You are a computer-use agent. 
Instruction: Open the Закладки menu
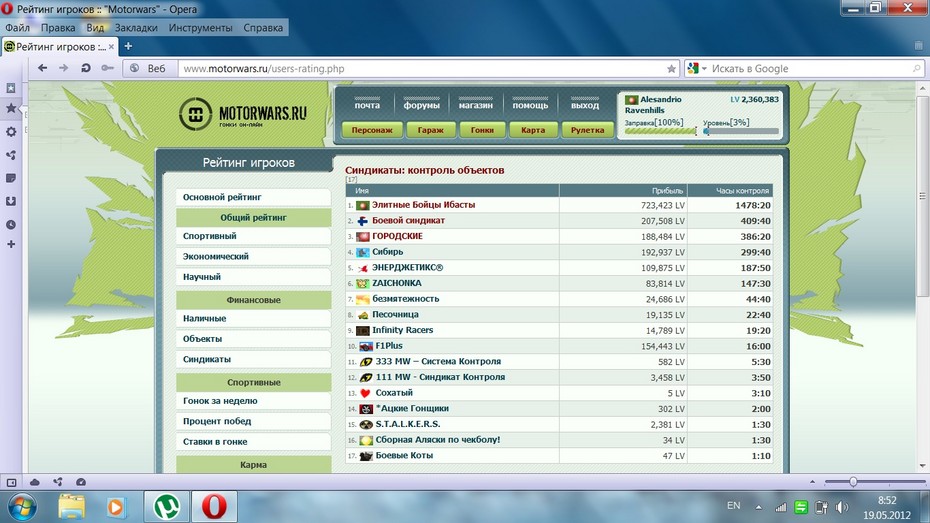[136, 27]
